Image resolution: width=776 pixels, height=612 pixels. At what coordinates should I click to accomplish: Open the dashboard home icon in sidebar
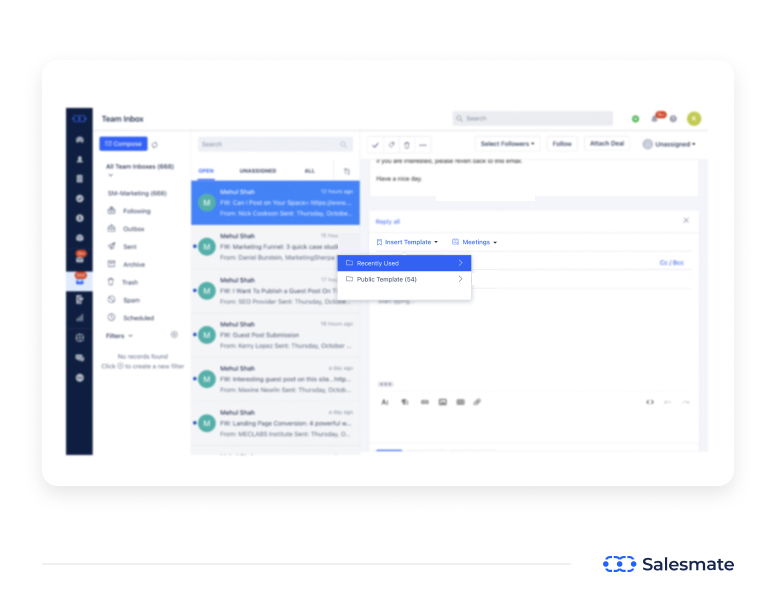tap(79, 140)
